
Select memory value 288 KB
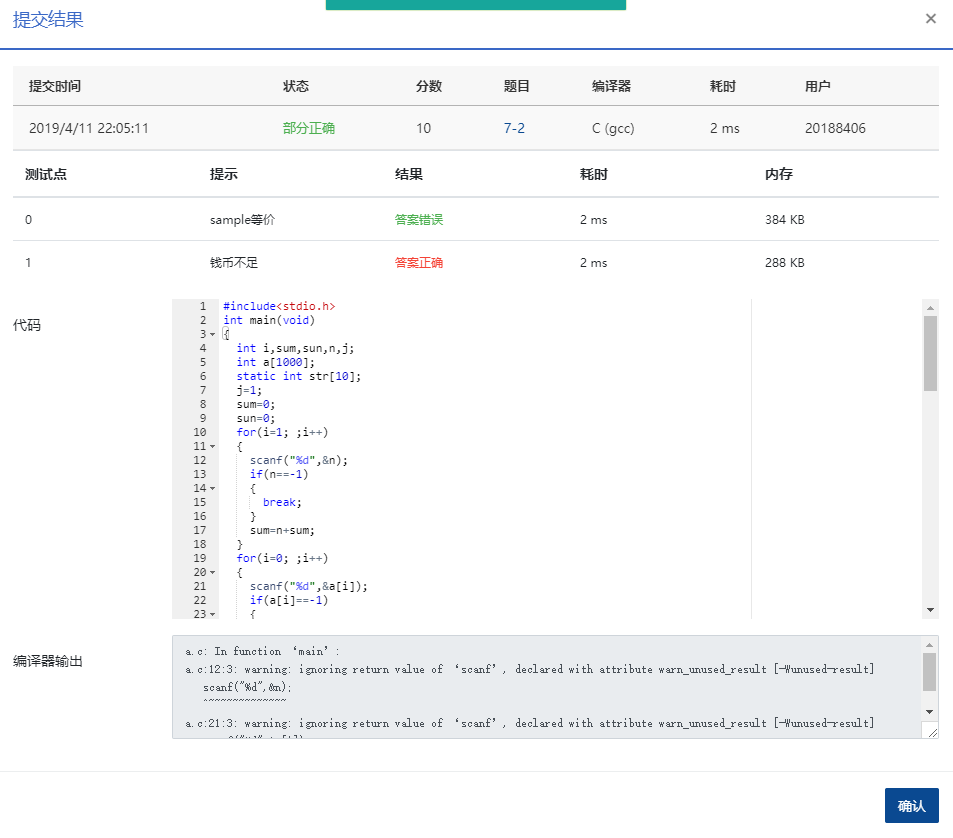tap(785, 263)
